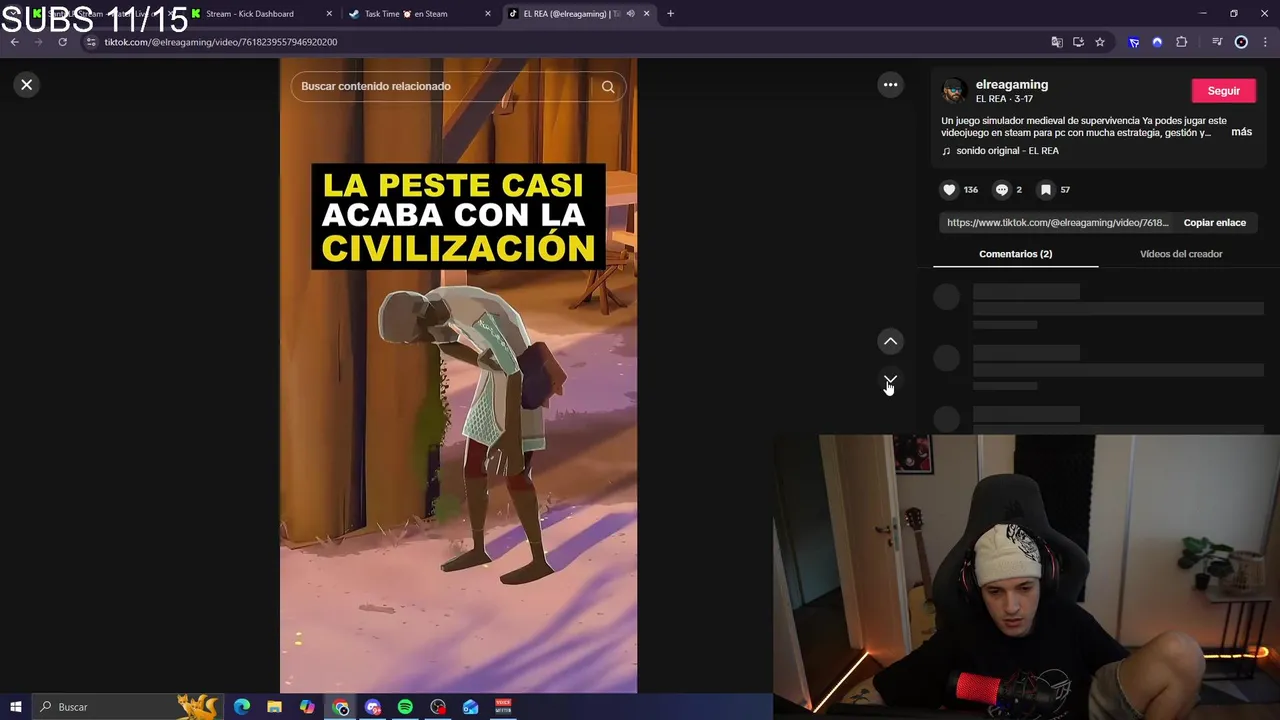Follow elreagaming with Seguir button
The image size is (1280, 720).
(1223, 91)
